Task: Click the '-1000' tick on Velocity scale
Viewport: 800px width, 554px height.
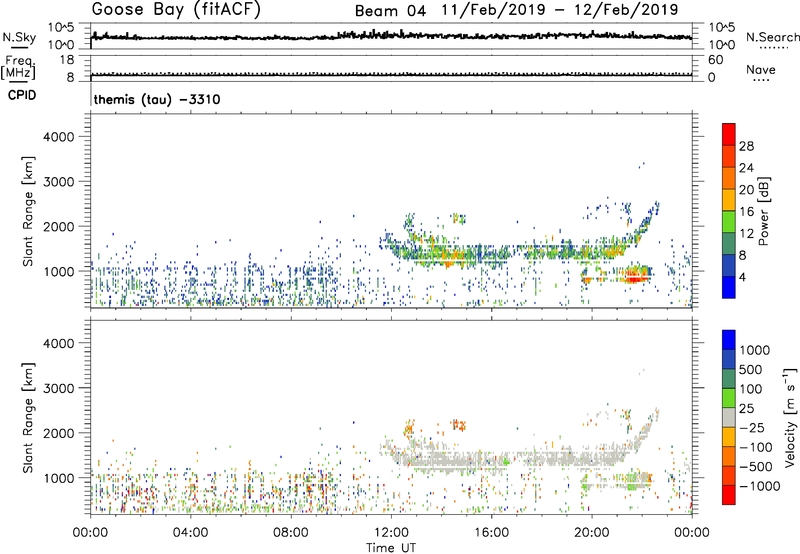Action: pos(759,486)
